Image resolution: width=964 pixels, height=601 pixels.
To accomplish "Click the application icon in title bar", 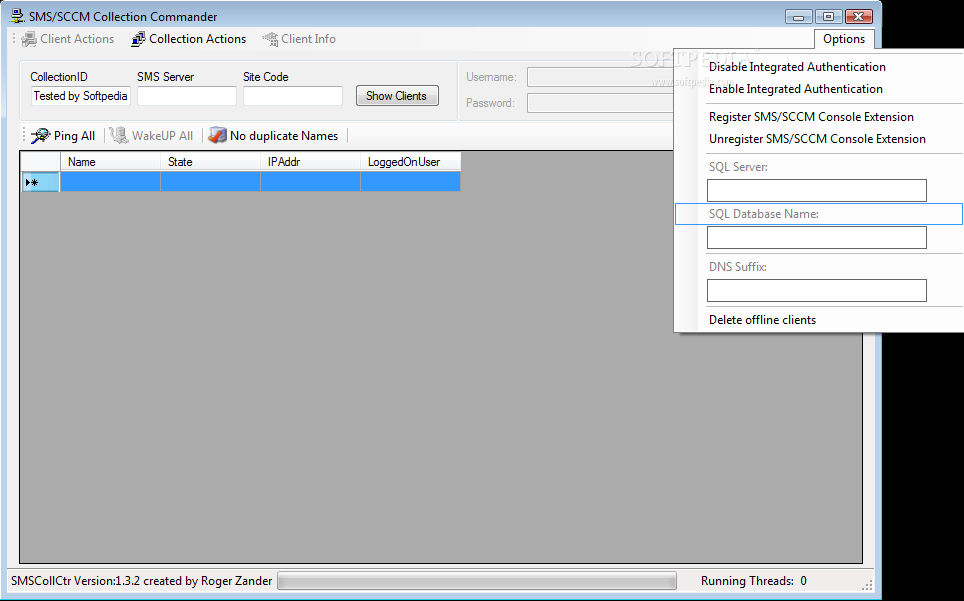I will pyautogui.click(x=17, y=16).
